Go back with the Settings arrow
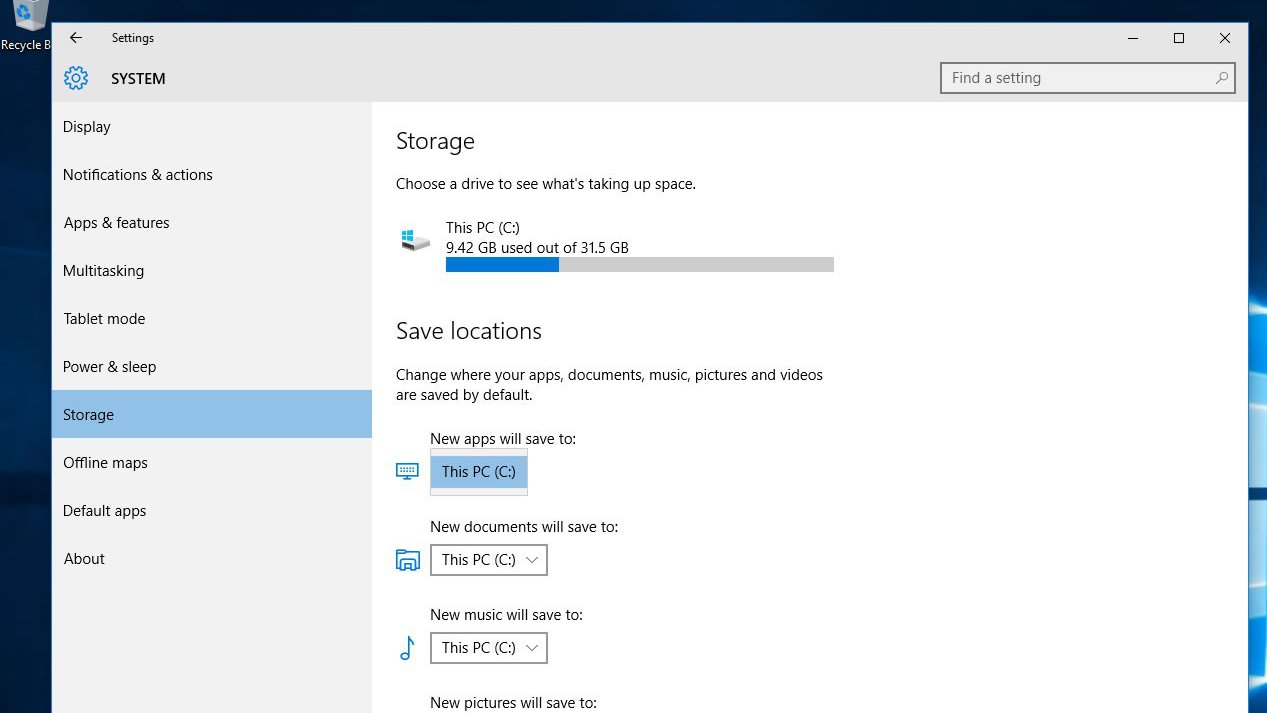Screen dimensions: 1267x713 pos(76,38)
